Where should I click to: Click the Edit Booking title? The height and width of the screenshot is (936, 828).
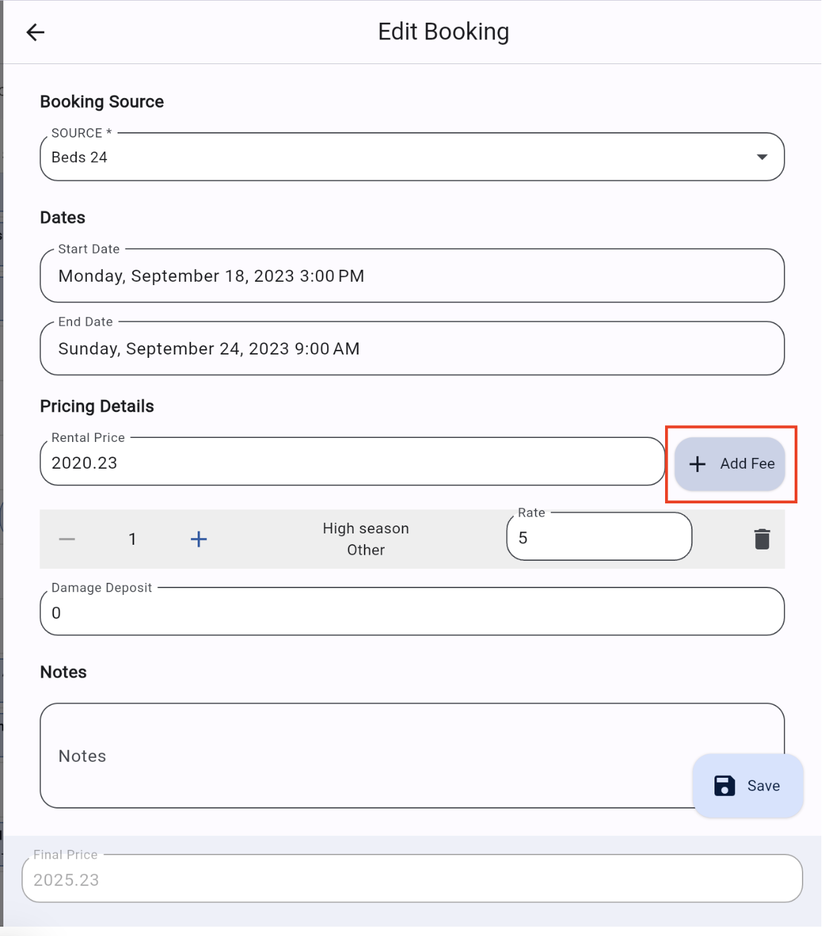[443, 32]
